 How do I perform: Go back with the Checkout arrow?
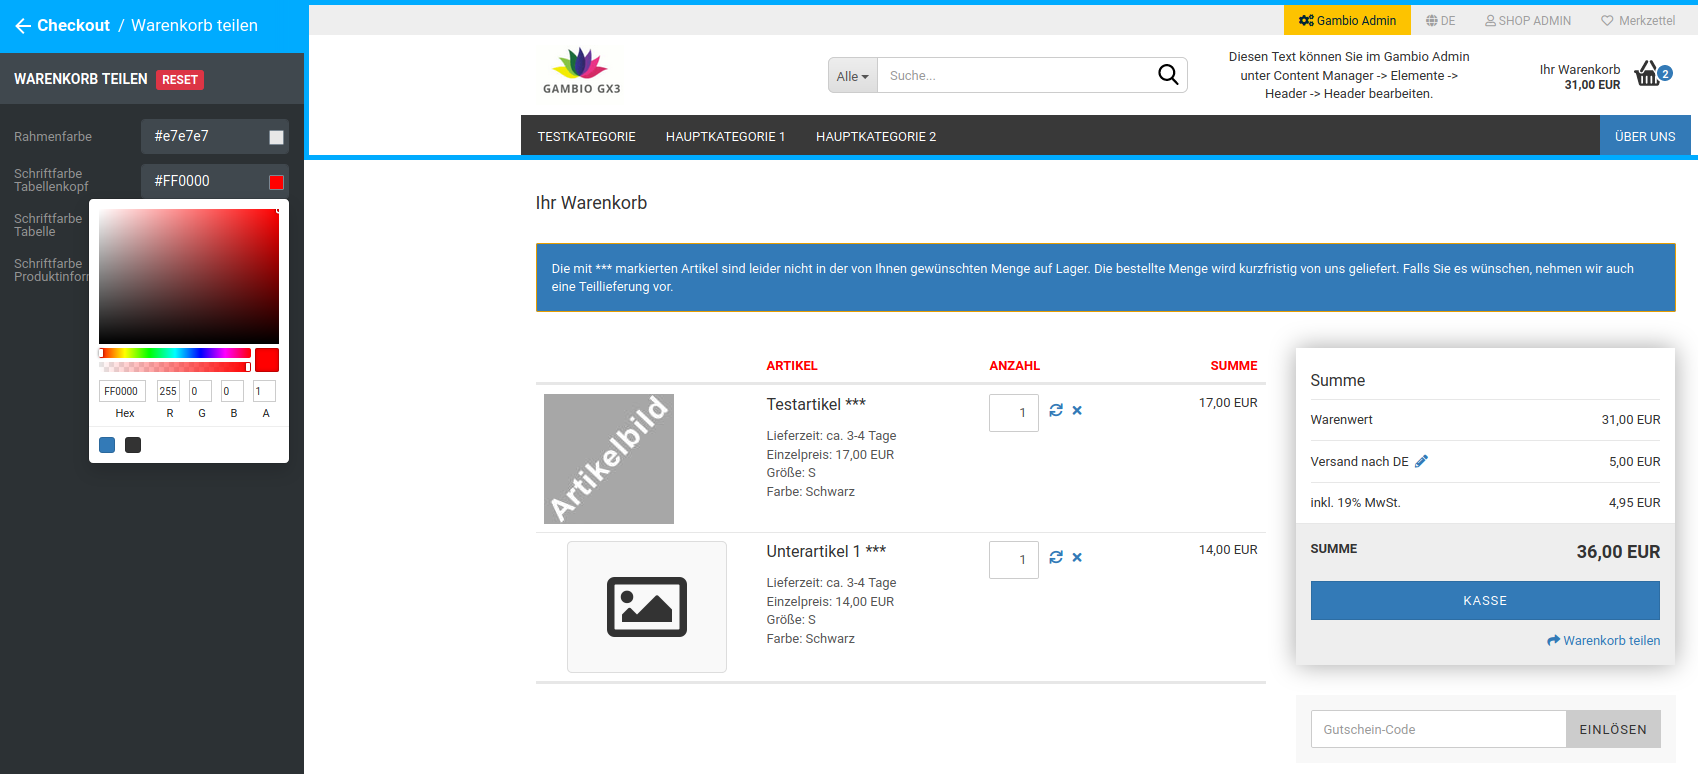point(23,26)
